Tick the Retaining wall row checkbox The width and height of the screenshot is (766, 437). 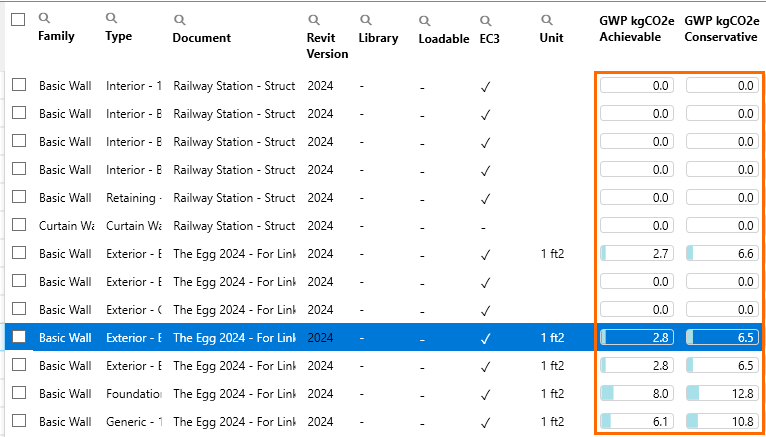(19, 198)
